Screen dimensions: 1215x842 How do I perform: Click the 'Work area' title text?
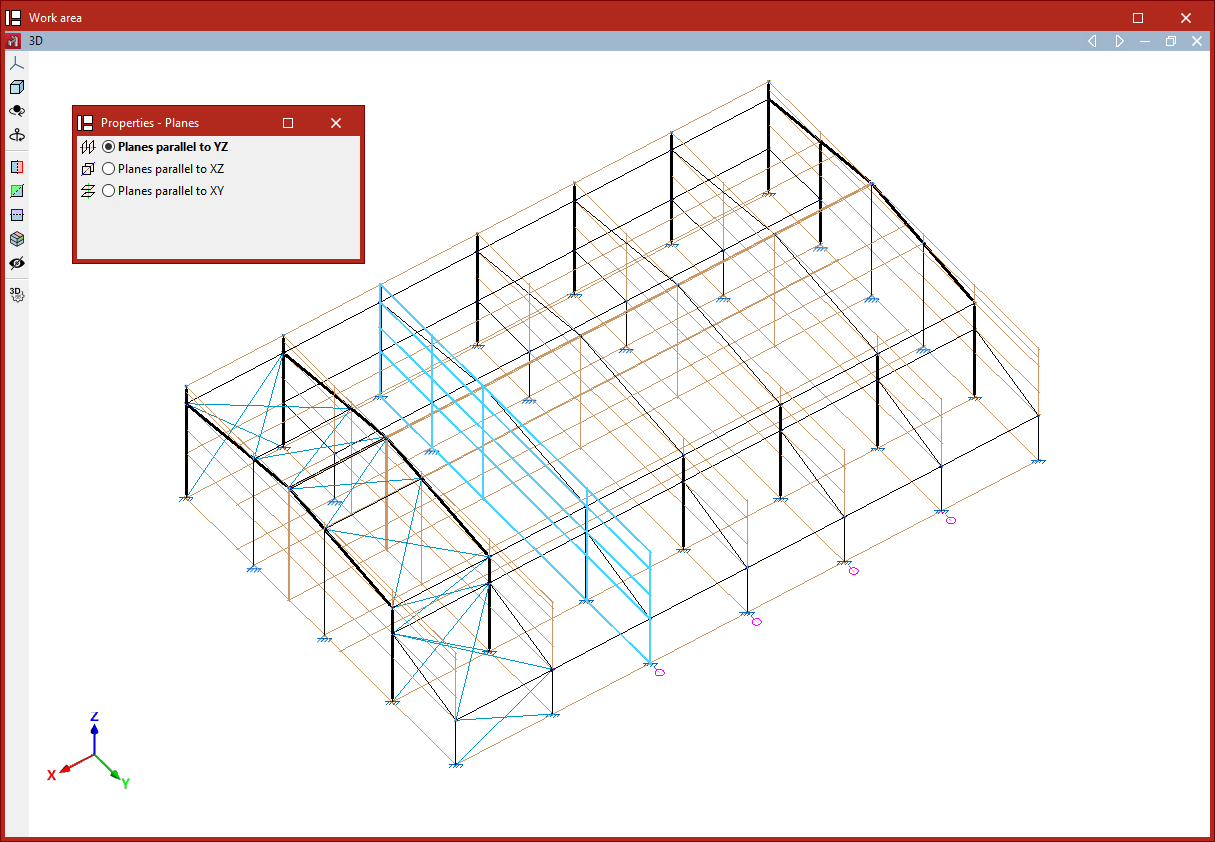coord(56,18)
